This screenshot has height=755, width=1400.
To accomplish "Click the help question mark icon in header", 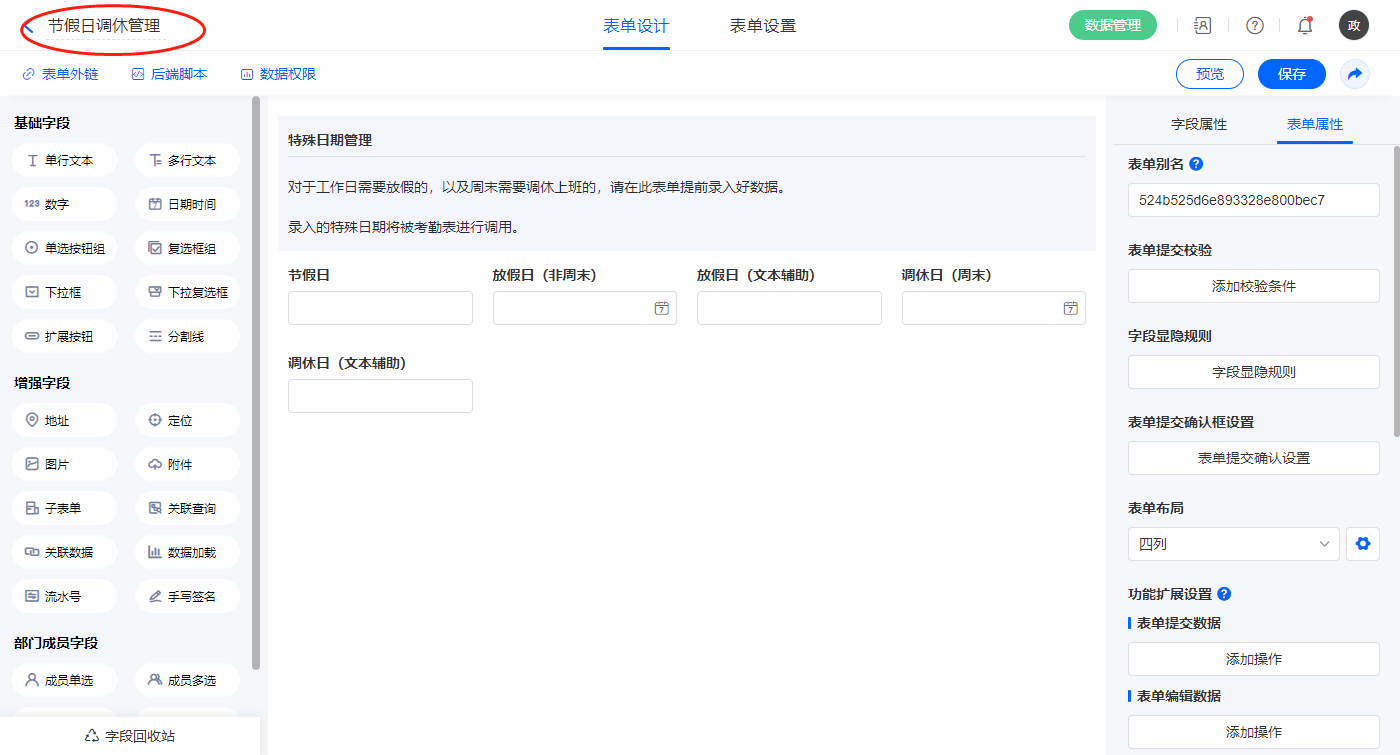I will pyautogui.click(x=1254, y=26).
